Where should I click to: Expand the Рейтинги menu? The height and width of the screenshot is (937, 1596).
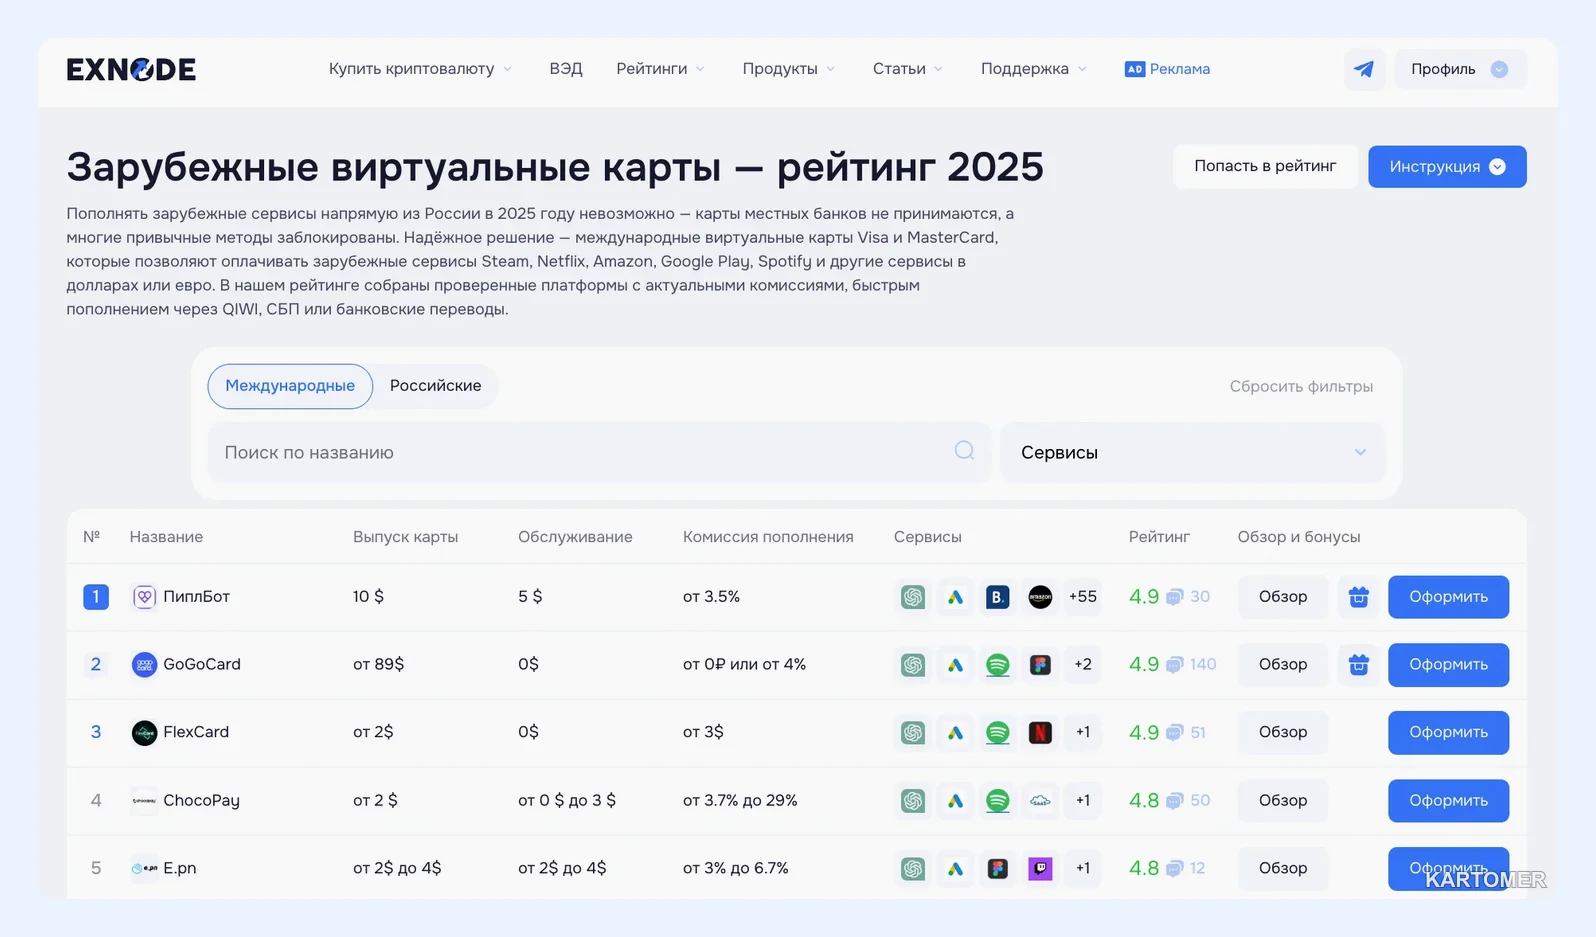coord(660,69)
